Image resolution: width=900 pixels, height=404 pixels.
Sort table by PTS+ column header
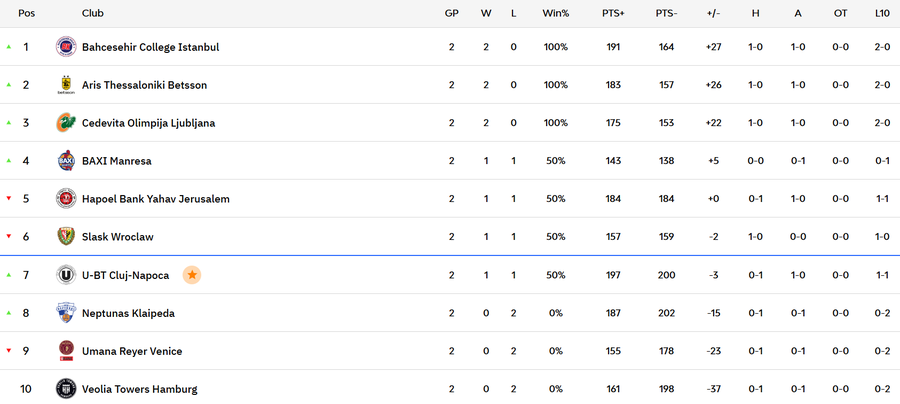click(613, 13)
